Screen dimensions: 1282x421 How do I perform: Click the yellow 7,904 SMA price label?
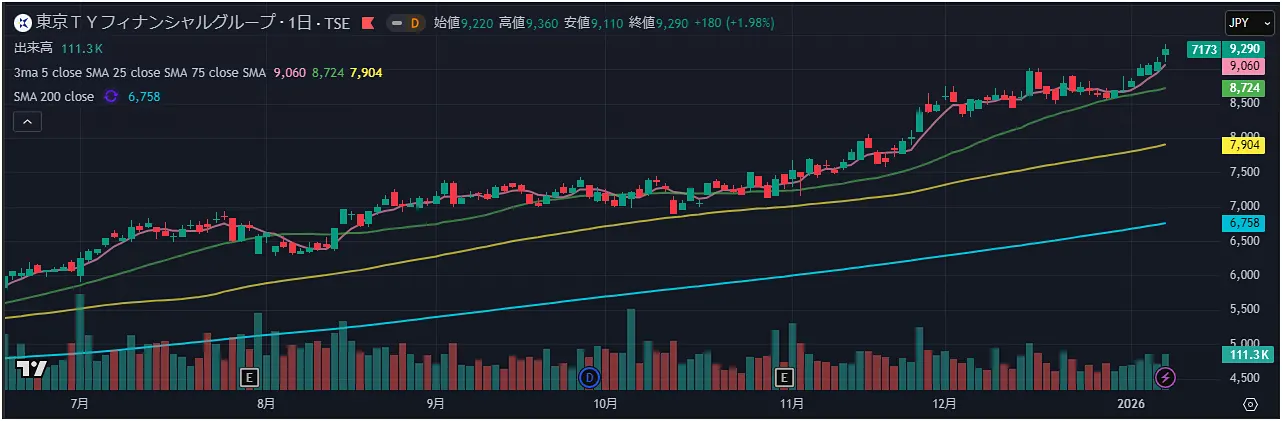tap(1244, 146)
